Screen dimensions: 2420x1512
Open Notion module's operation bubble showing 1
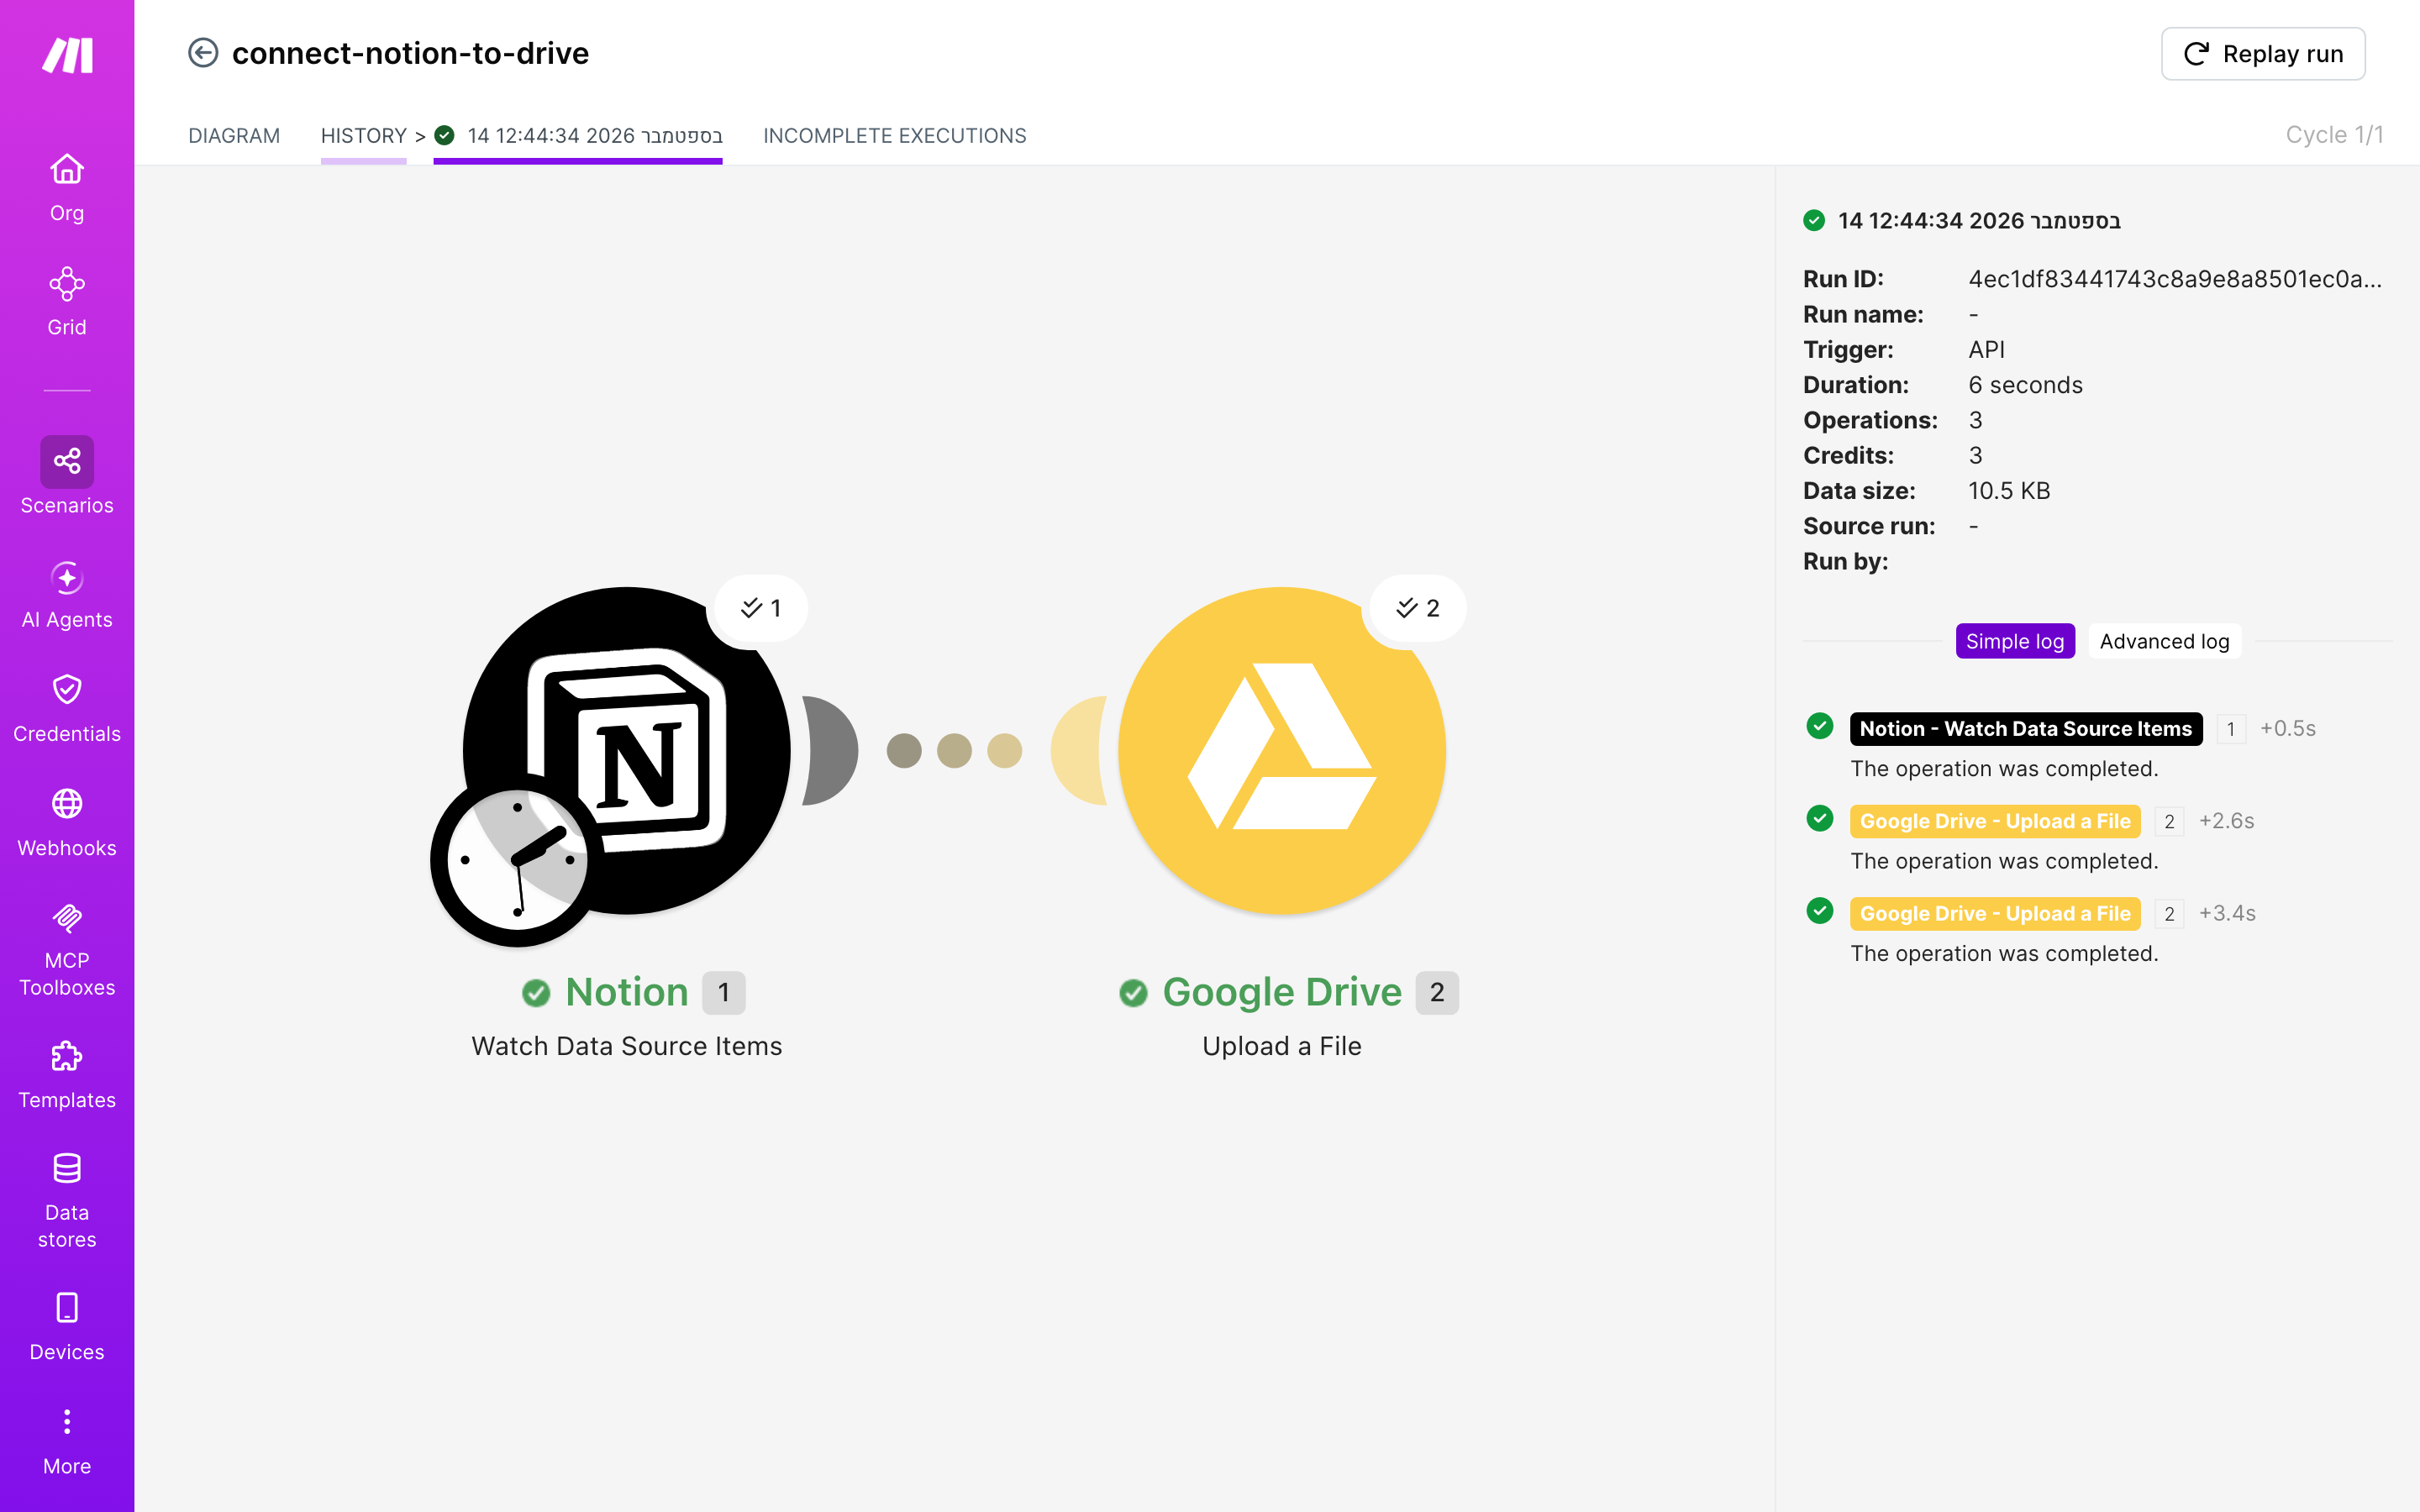(760, 608)
